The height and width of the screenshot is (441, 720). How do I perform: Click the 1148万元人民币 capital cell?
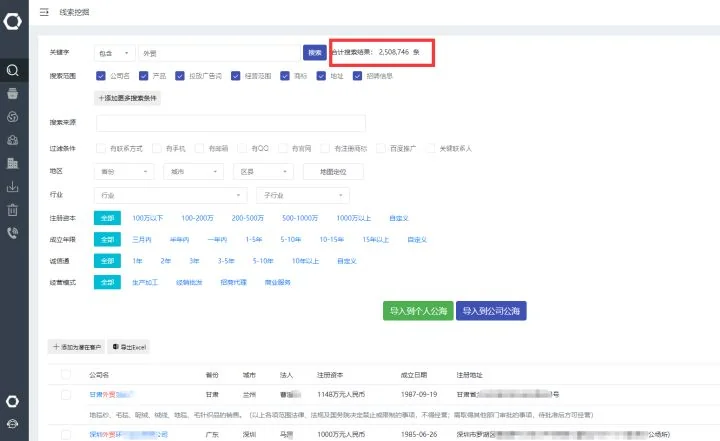[x=341, y=395]
